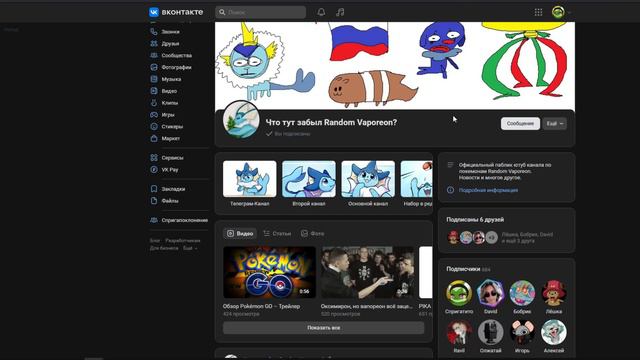Open the music note player icon
This screenshot has width=640, height=360.
point(340,12)
